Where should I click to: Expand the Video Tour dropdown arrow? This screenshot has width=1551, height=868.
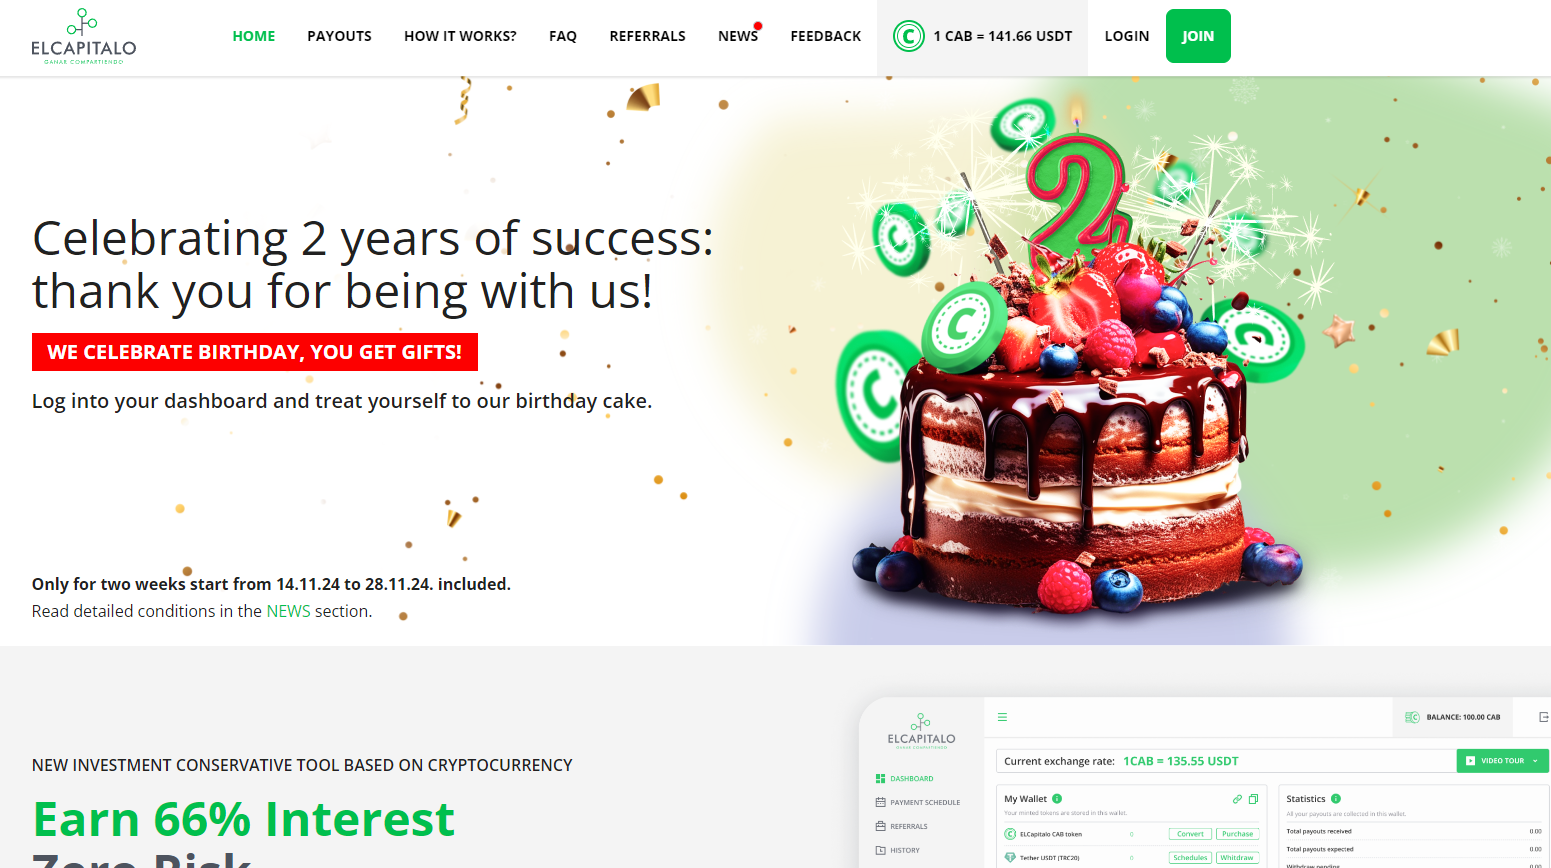[1535, 761]
